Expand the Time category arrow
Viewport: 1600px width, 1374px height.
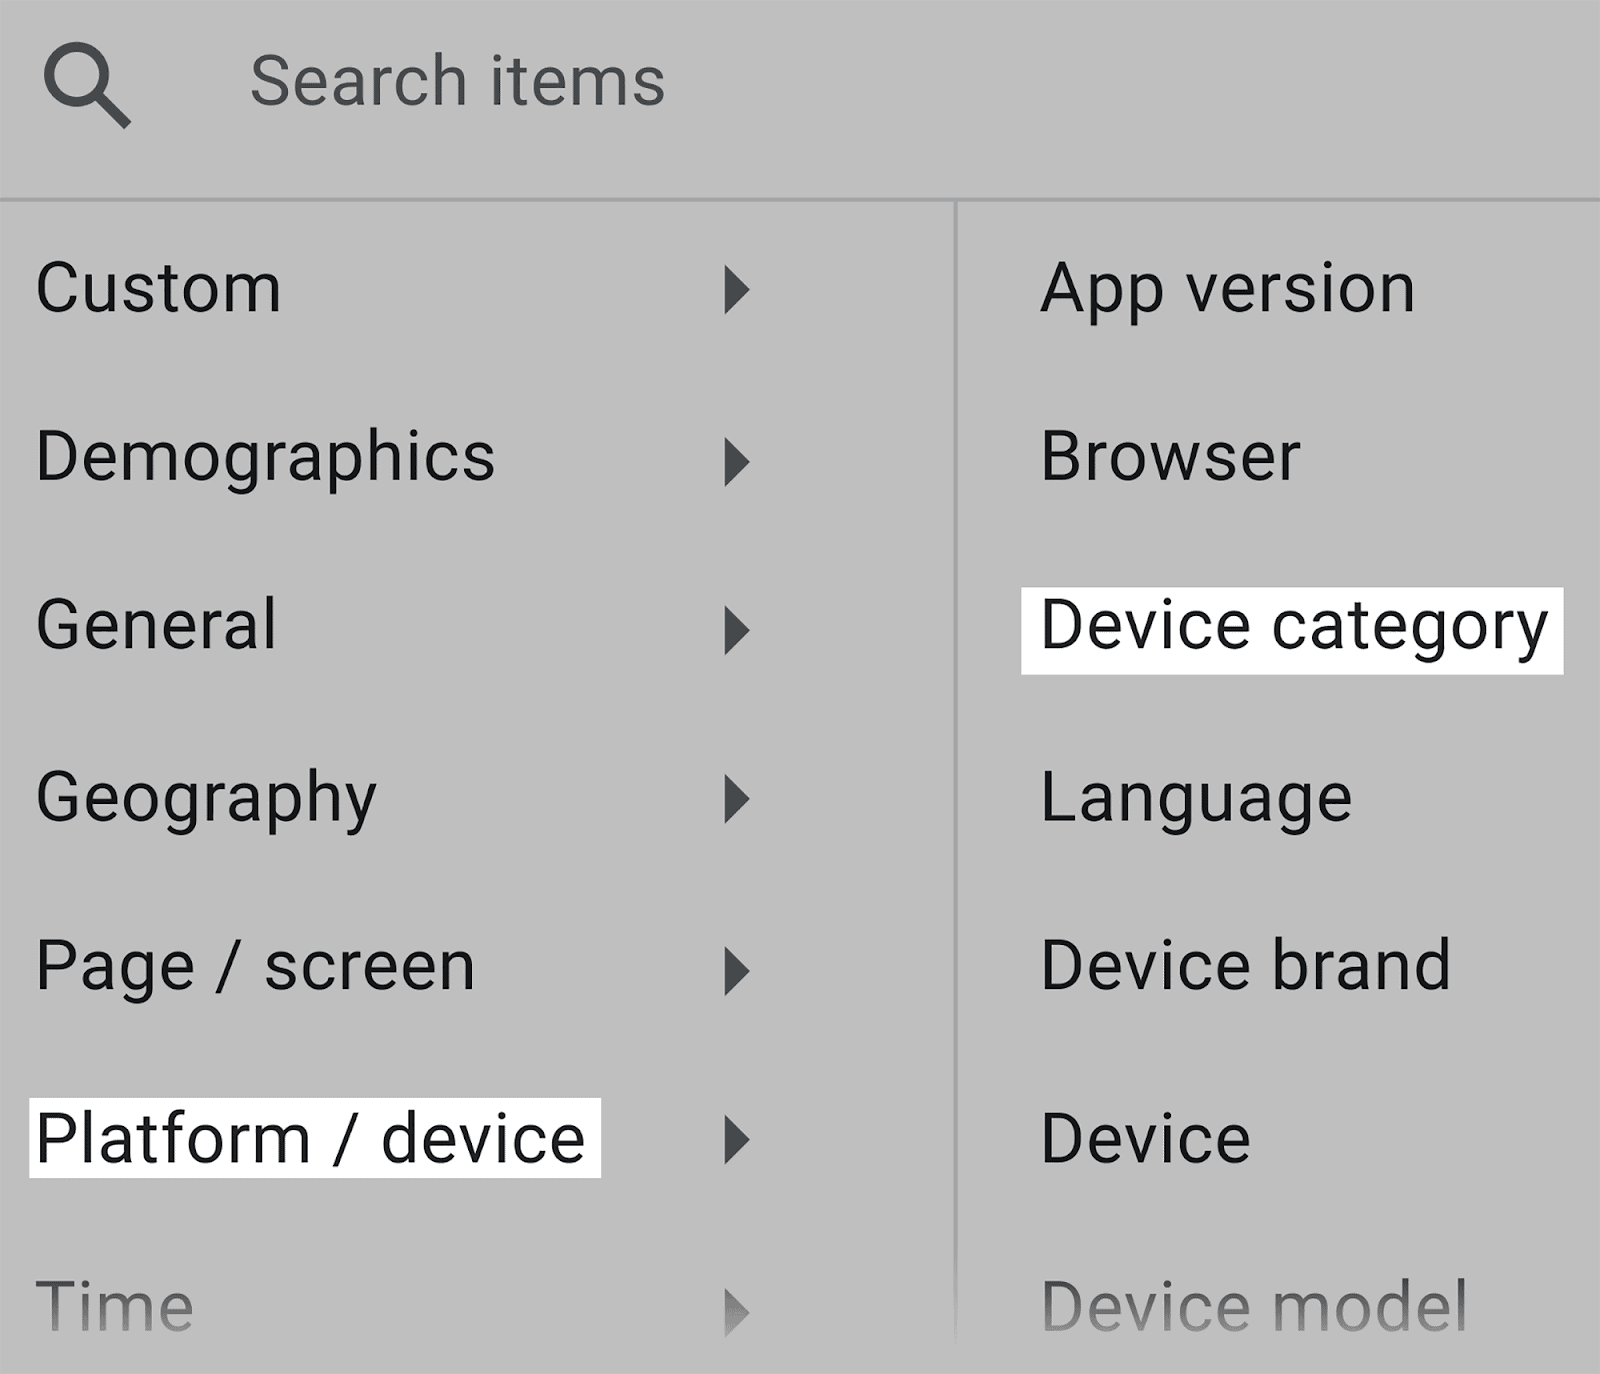(737, 1311)
